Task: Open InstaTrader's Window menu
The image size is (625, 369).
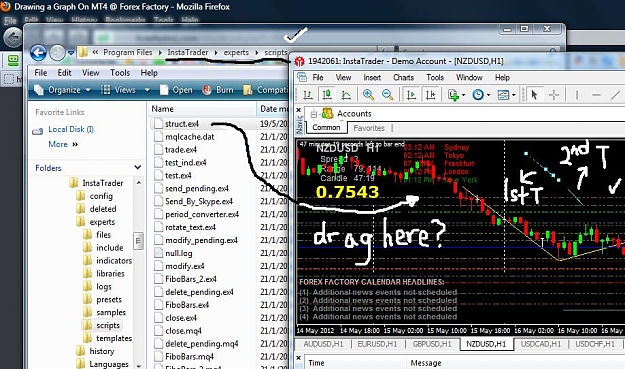Action: pos(469,77)
